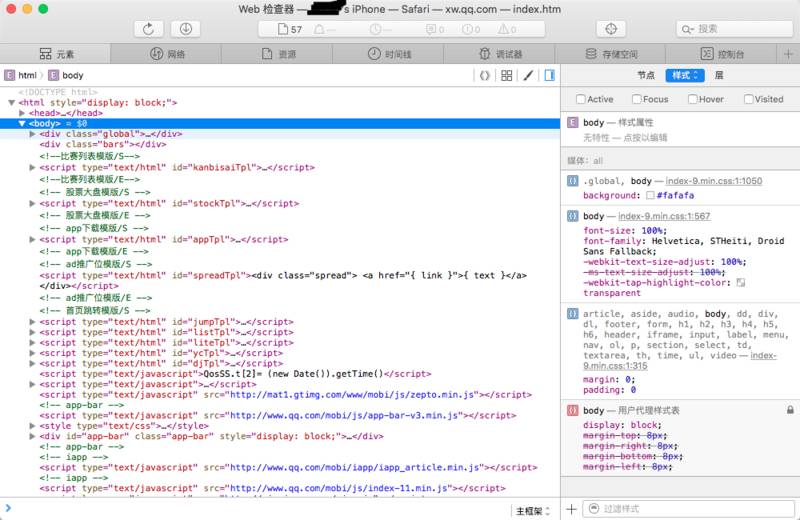Open the index-11.min.js script src link

point(341,488)
